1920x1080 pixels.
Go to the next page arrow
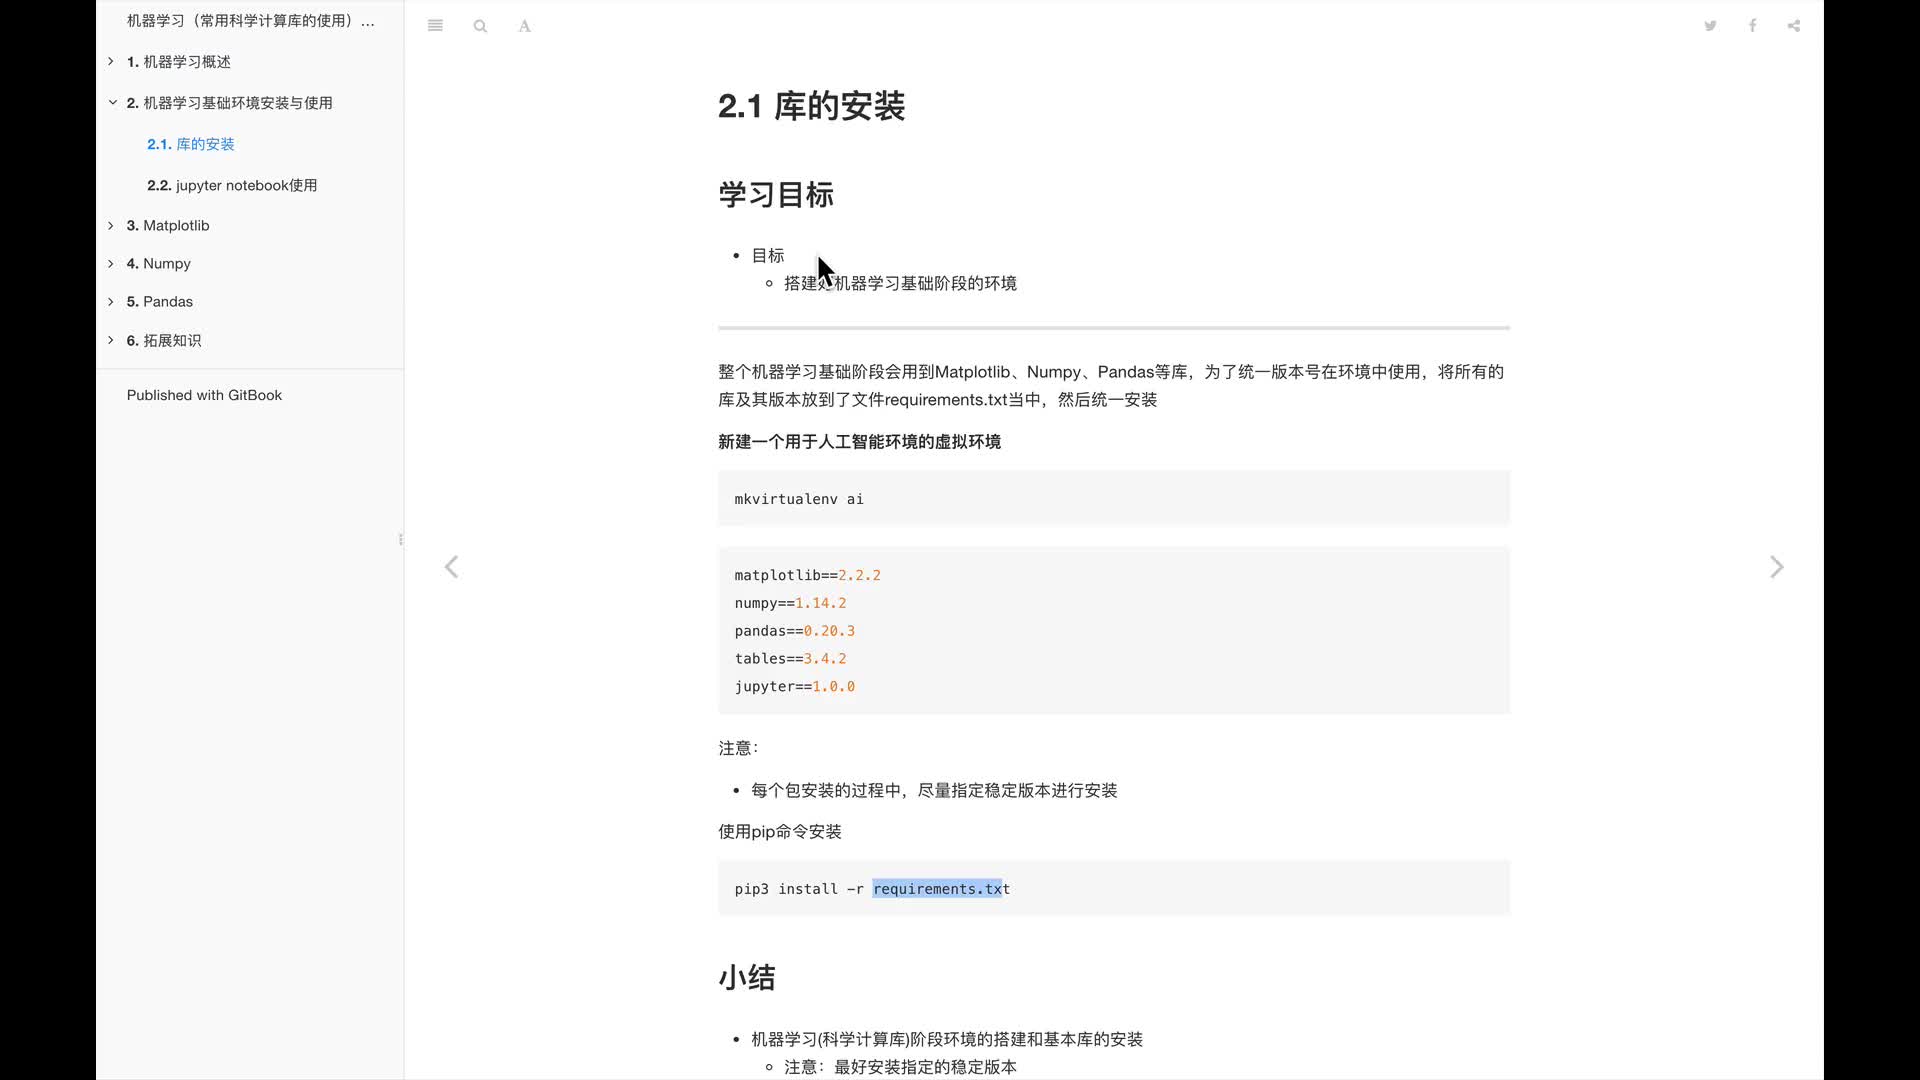click(x=1776, y=567)
